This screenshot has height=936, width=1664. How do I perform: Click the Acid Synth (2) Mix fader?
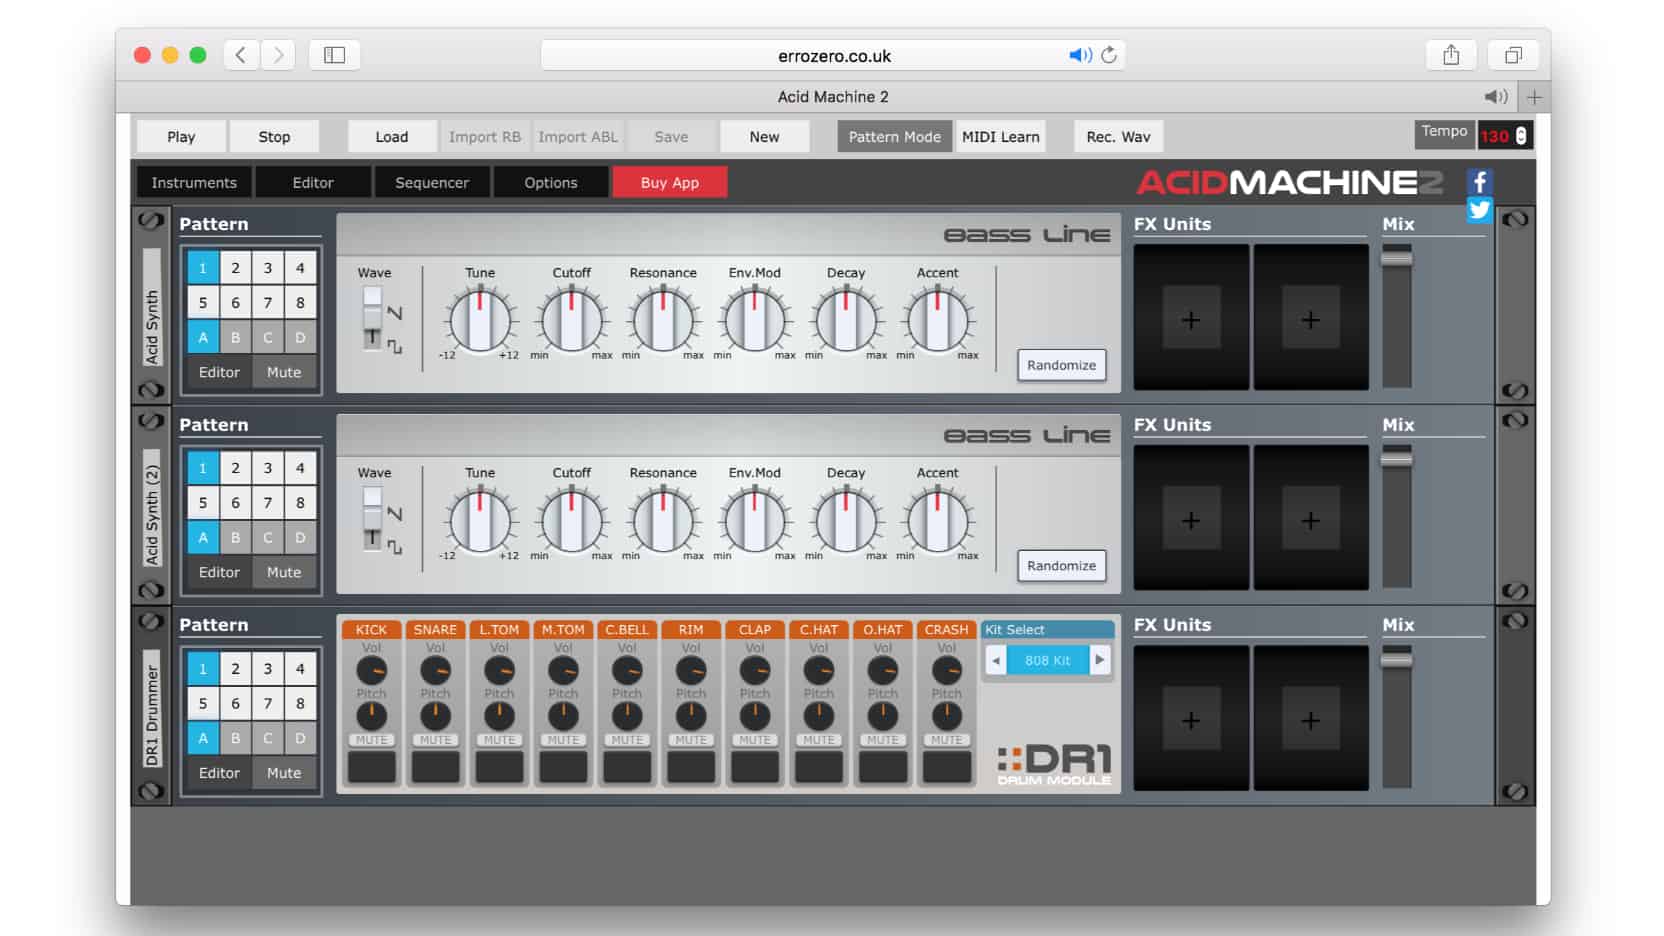point(1397,459)
